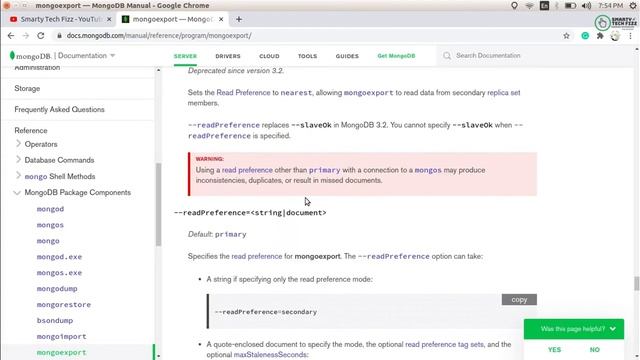Click the nearest read mode link

pos(296,93)
